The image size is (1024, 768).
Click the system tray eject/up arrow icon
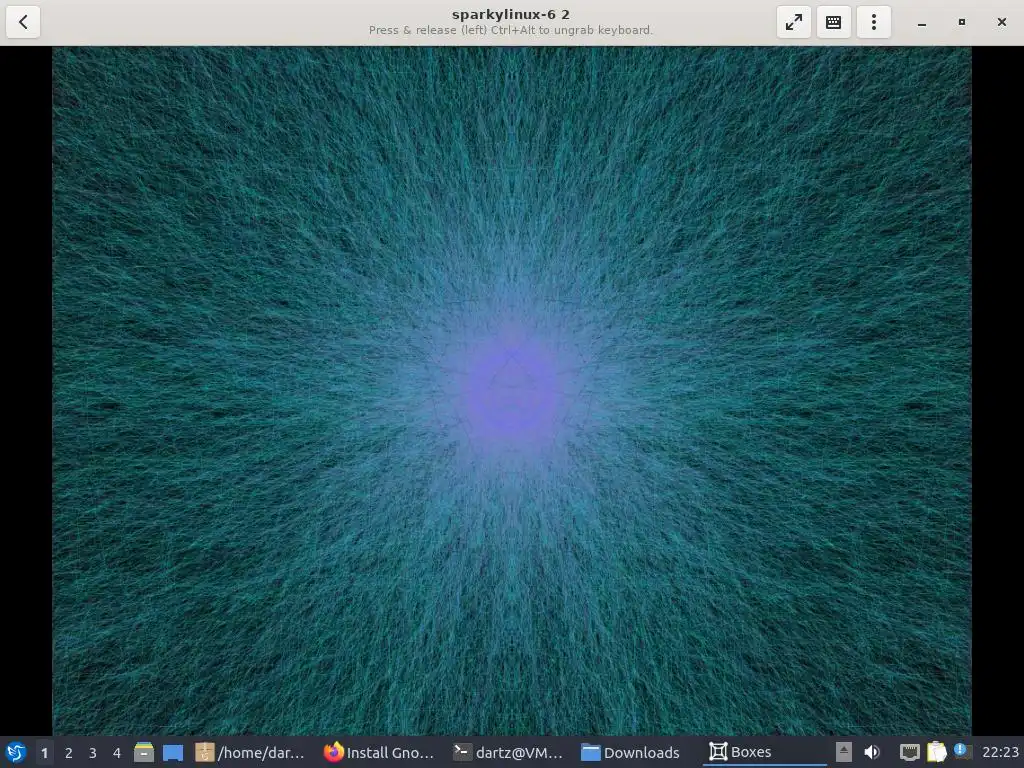844,752
